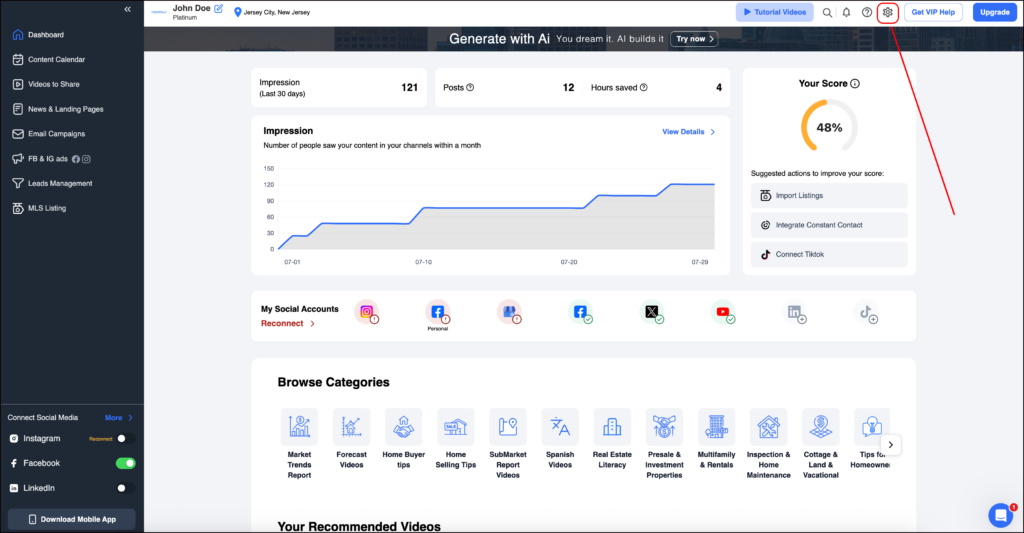Collapse the left sidebar with chevrons

point(127,9)
